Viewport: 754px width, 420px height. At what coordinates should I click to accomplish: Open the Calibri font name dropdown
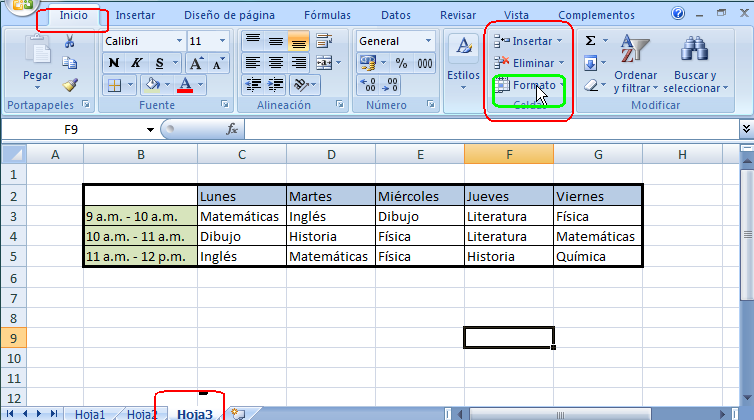[x=179, y=41]
